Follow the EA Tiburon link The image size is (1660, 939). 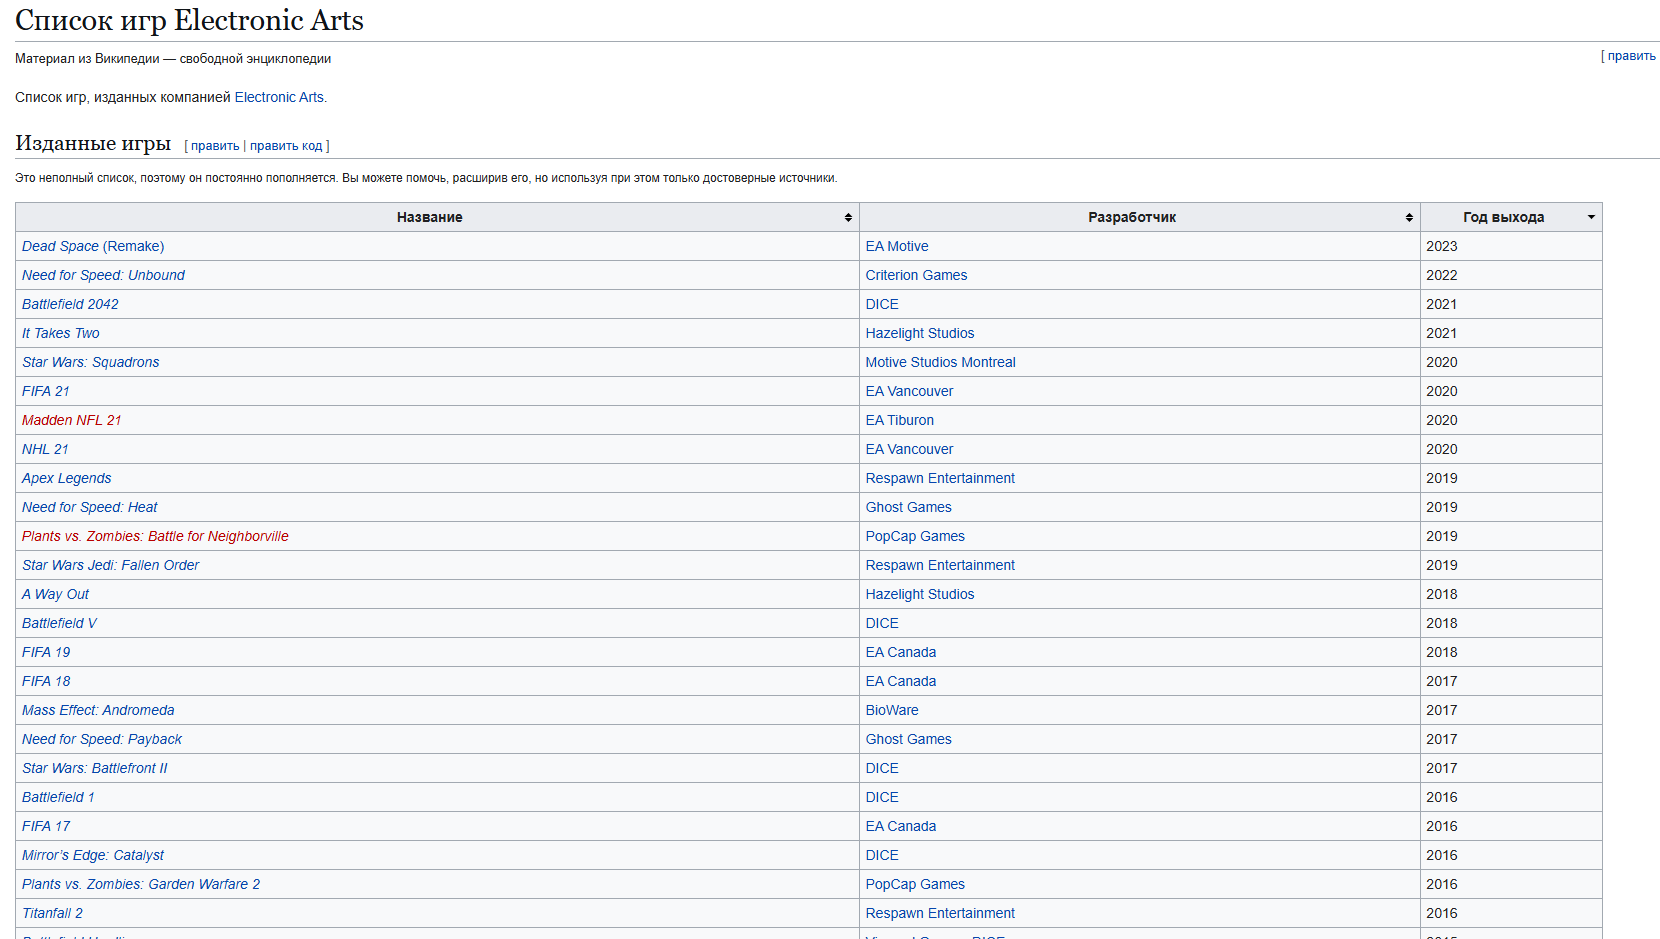click(x=900, y=420)
